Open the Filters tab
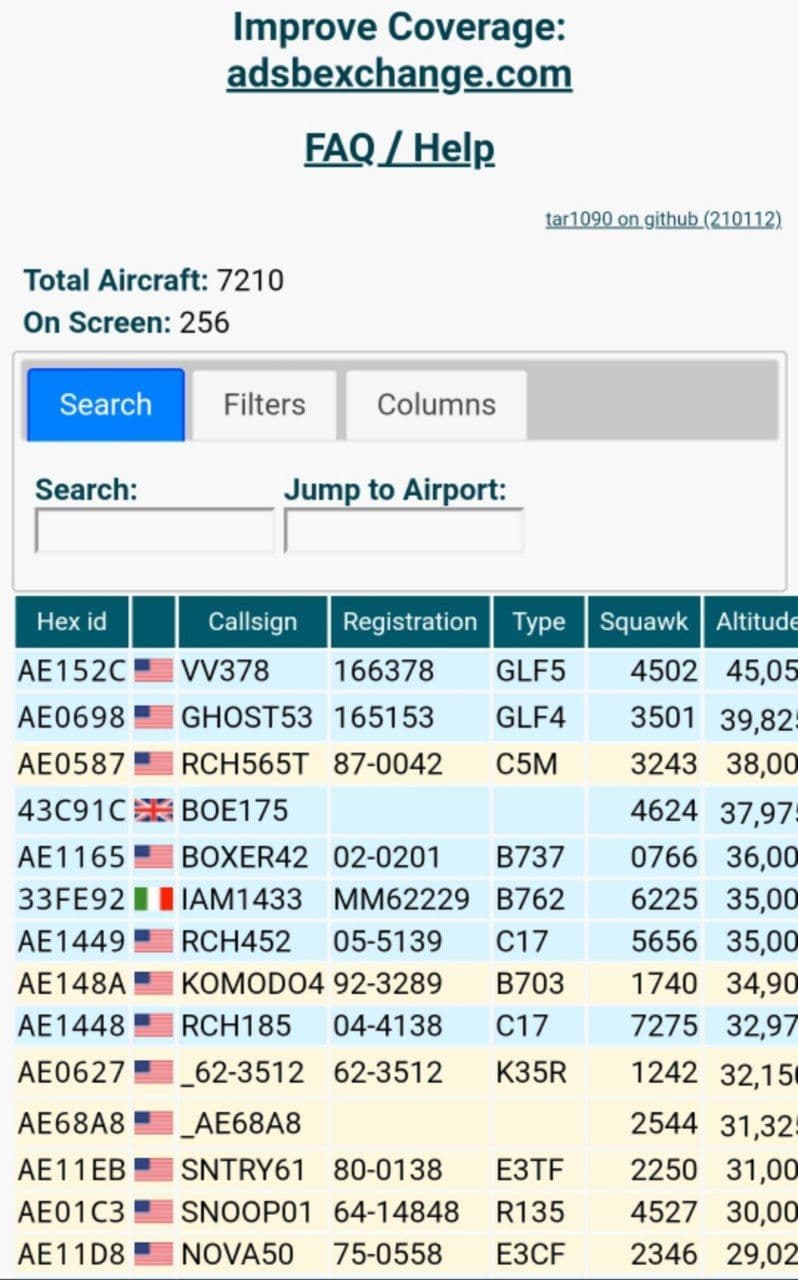 [x=264, y=405]
